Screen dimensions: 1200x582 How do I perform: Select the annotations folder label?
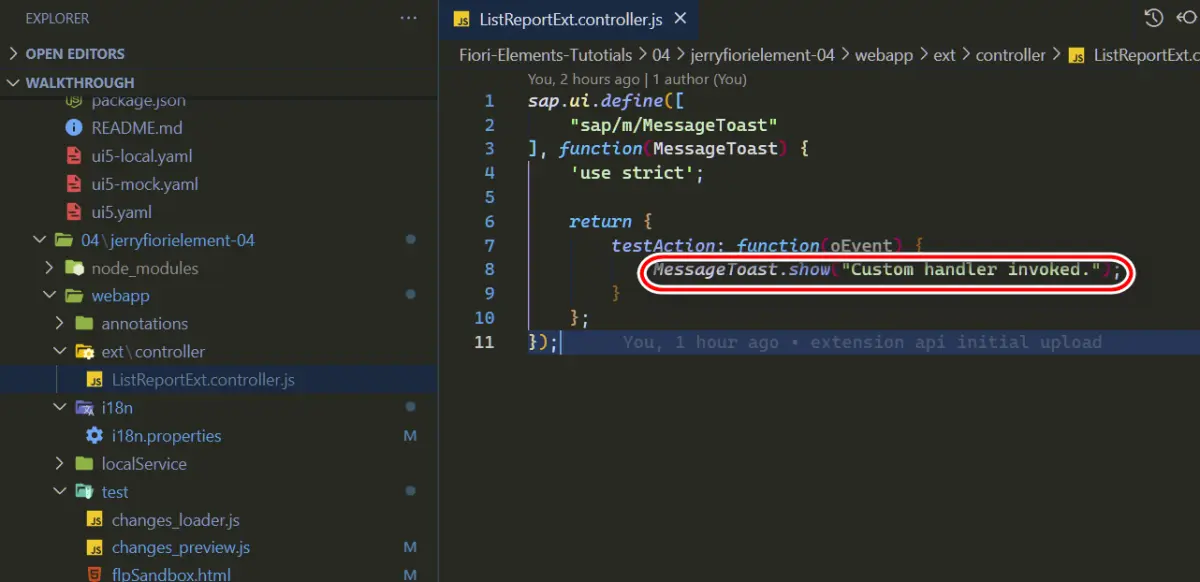pos(145,324)
